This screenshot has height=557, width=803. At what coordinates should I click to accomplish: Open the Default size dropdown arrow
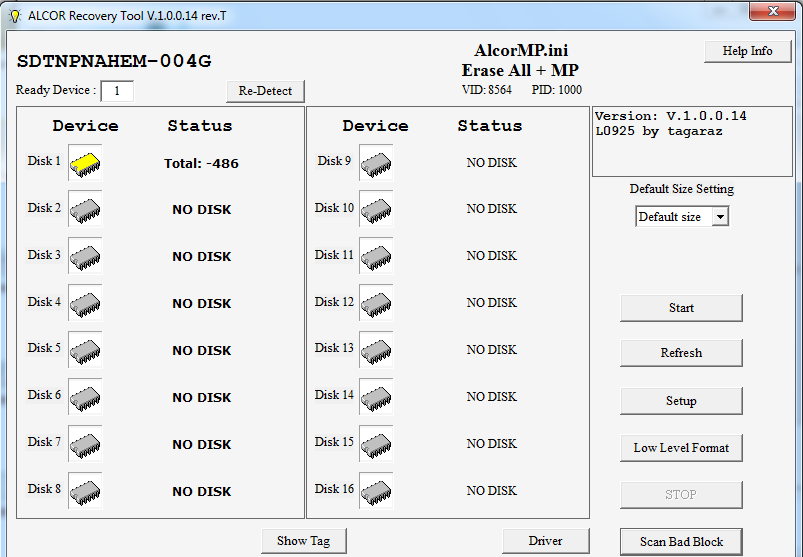pos(720,217)
